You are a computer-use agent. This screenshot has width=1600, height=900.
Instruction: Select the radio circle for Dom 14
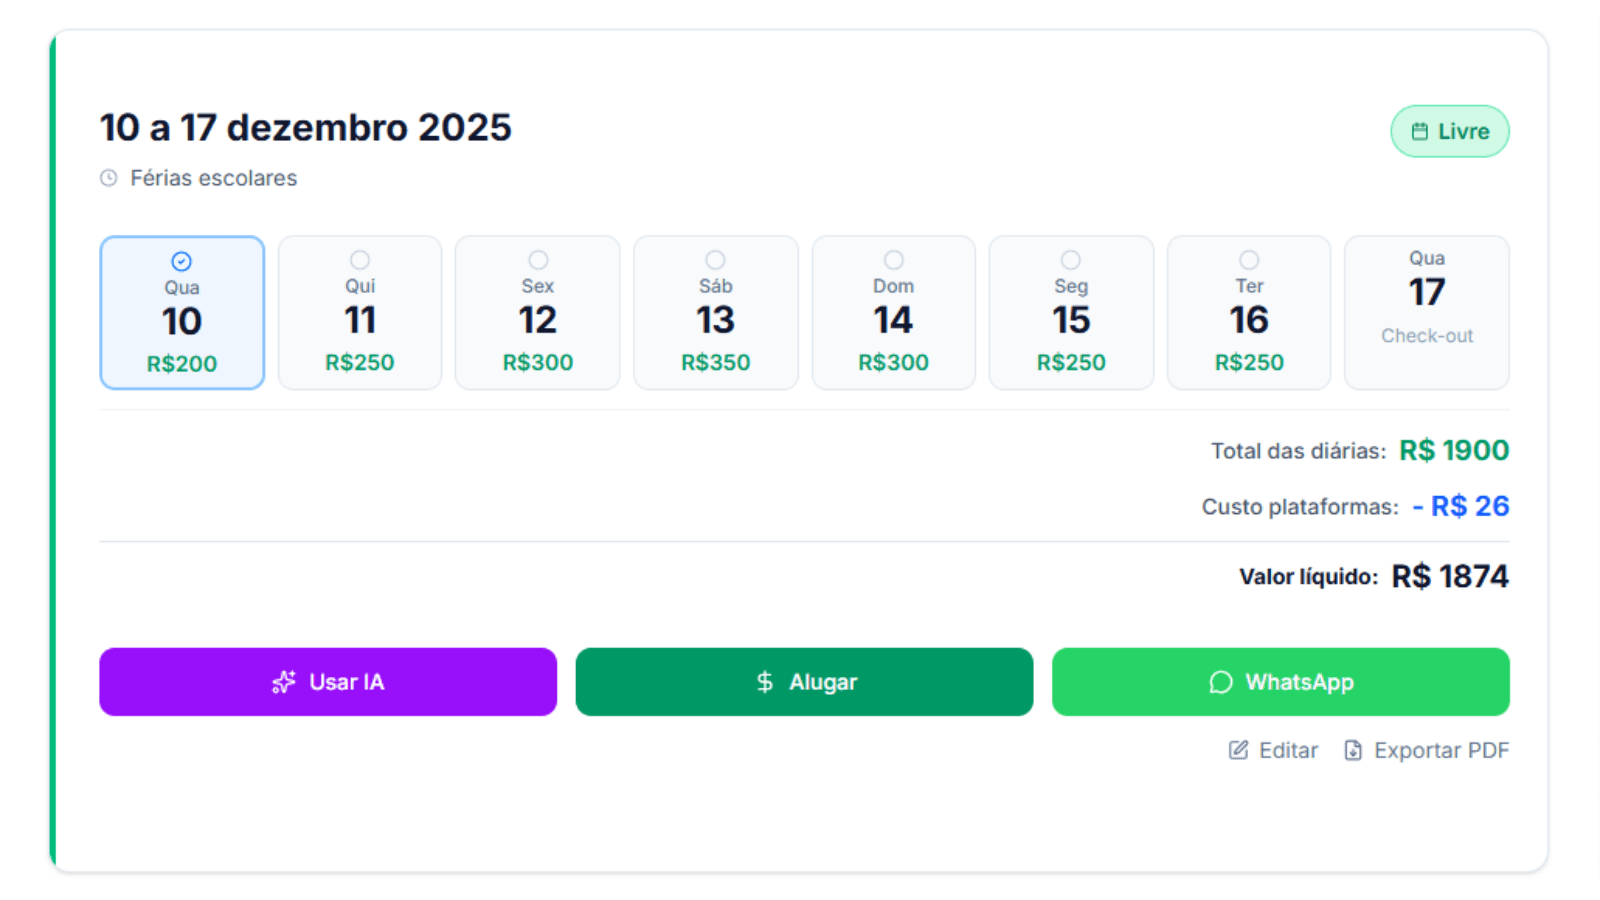tap(894, 260)
